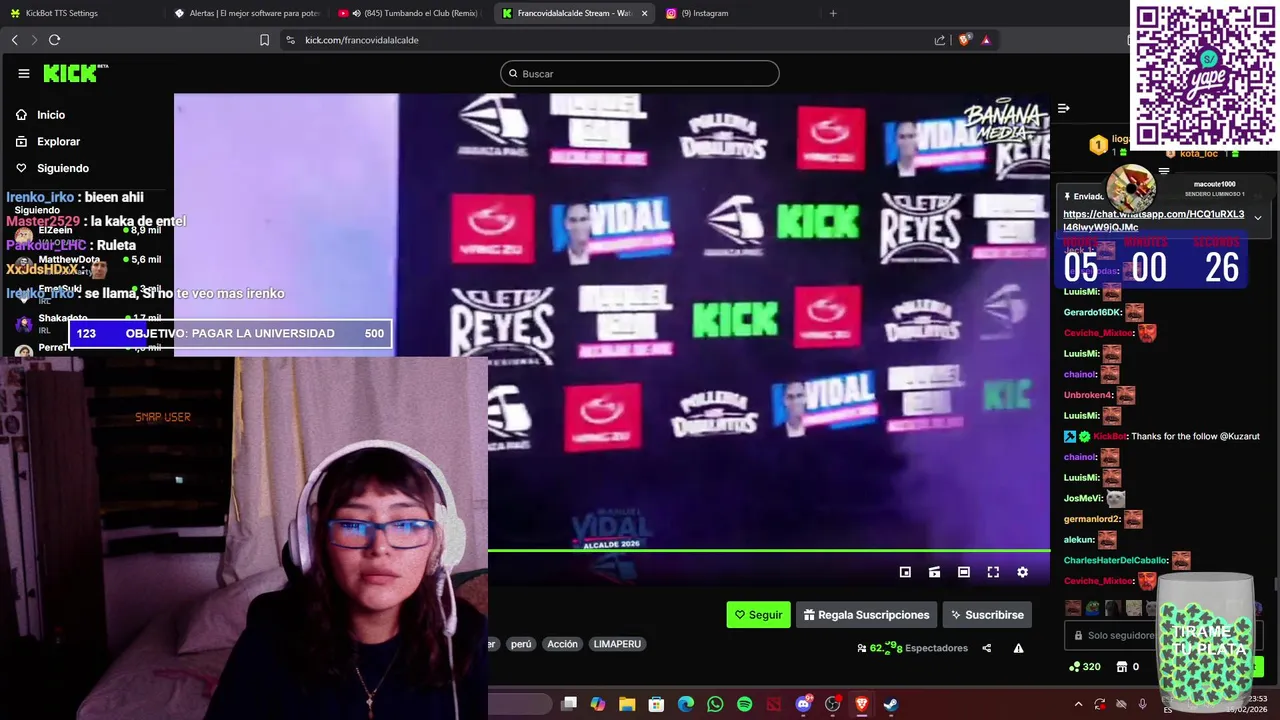1280x720 pixels.
Task: Click the Suscribirse button
Action: click(x=987, y=615)
